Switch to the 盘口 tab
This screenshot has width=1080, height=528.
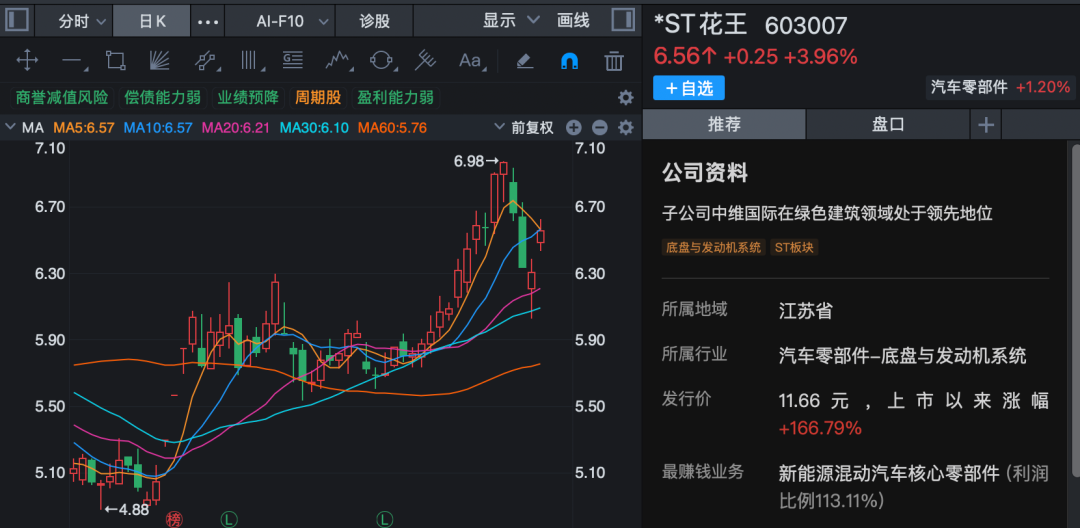[x=887, y=124]
